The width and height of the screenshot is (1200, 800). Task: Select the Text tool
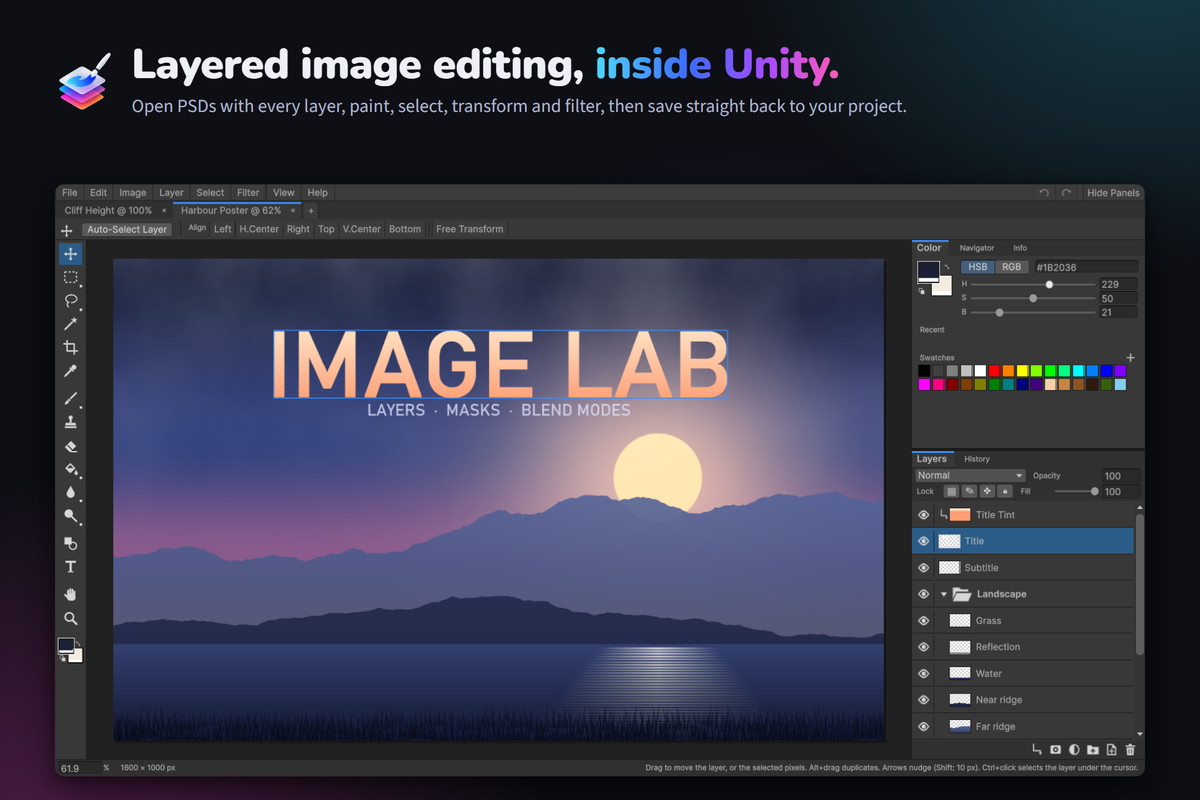pos(71,567)
